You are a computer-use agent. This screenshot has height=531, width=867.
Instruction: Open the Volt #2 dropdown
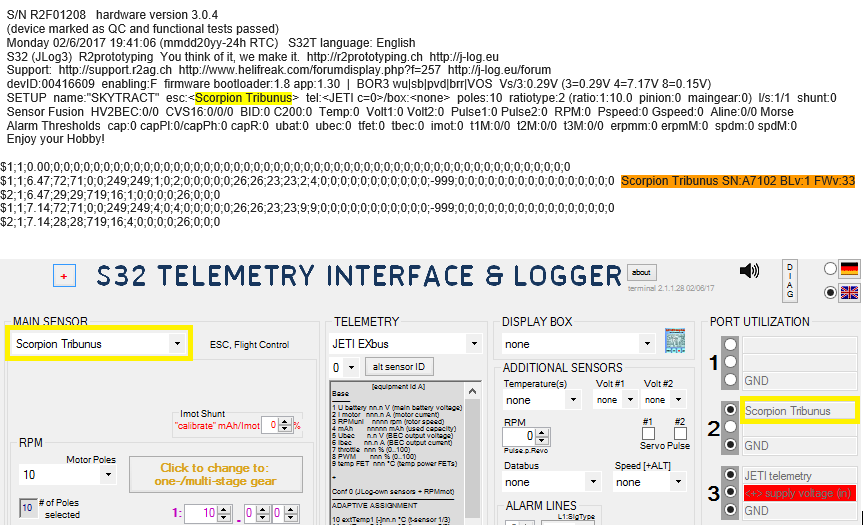[664, 400]
